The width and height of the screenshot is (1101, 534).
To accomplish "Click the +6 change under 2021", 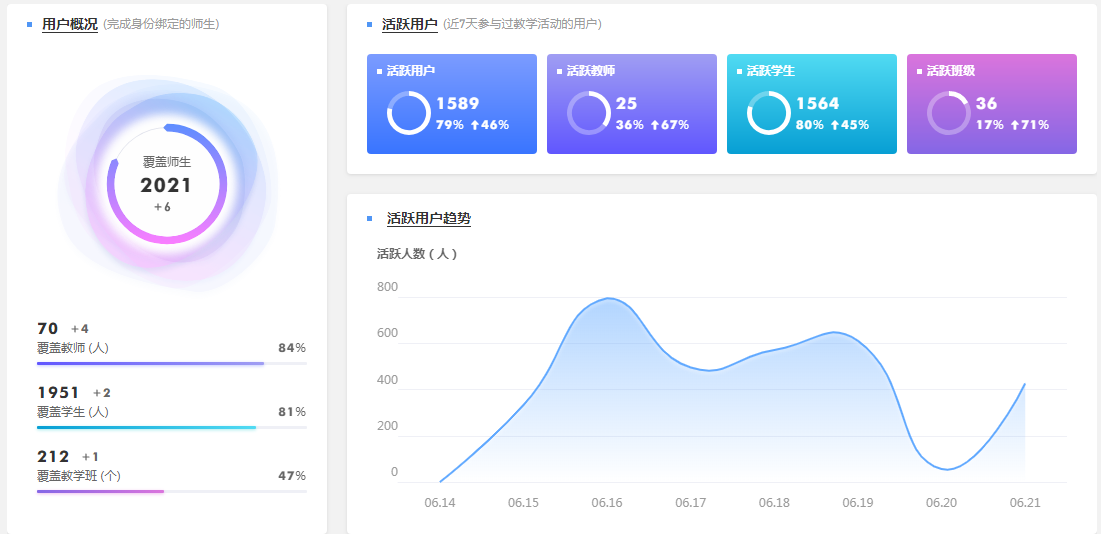I will point(162,207).
